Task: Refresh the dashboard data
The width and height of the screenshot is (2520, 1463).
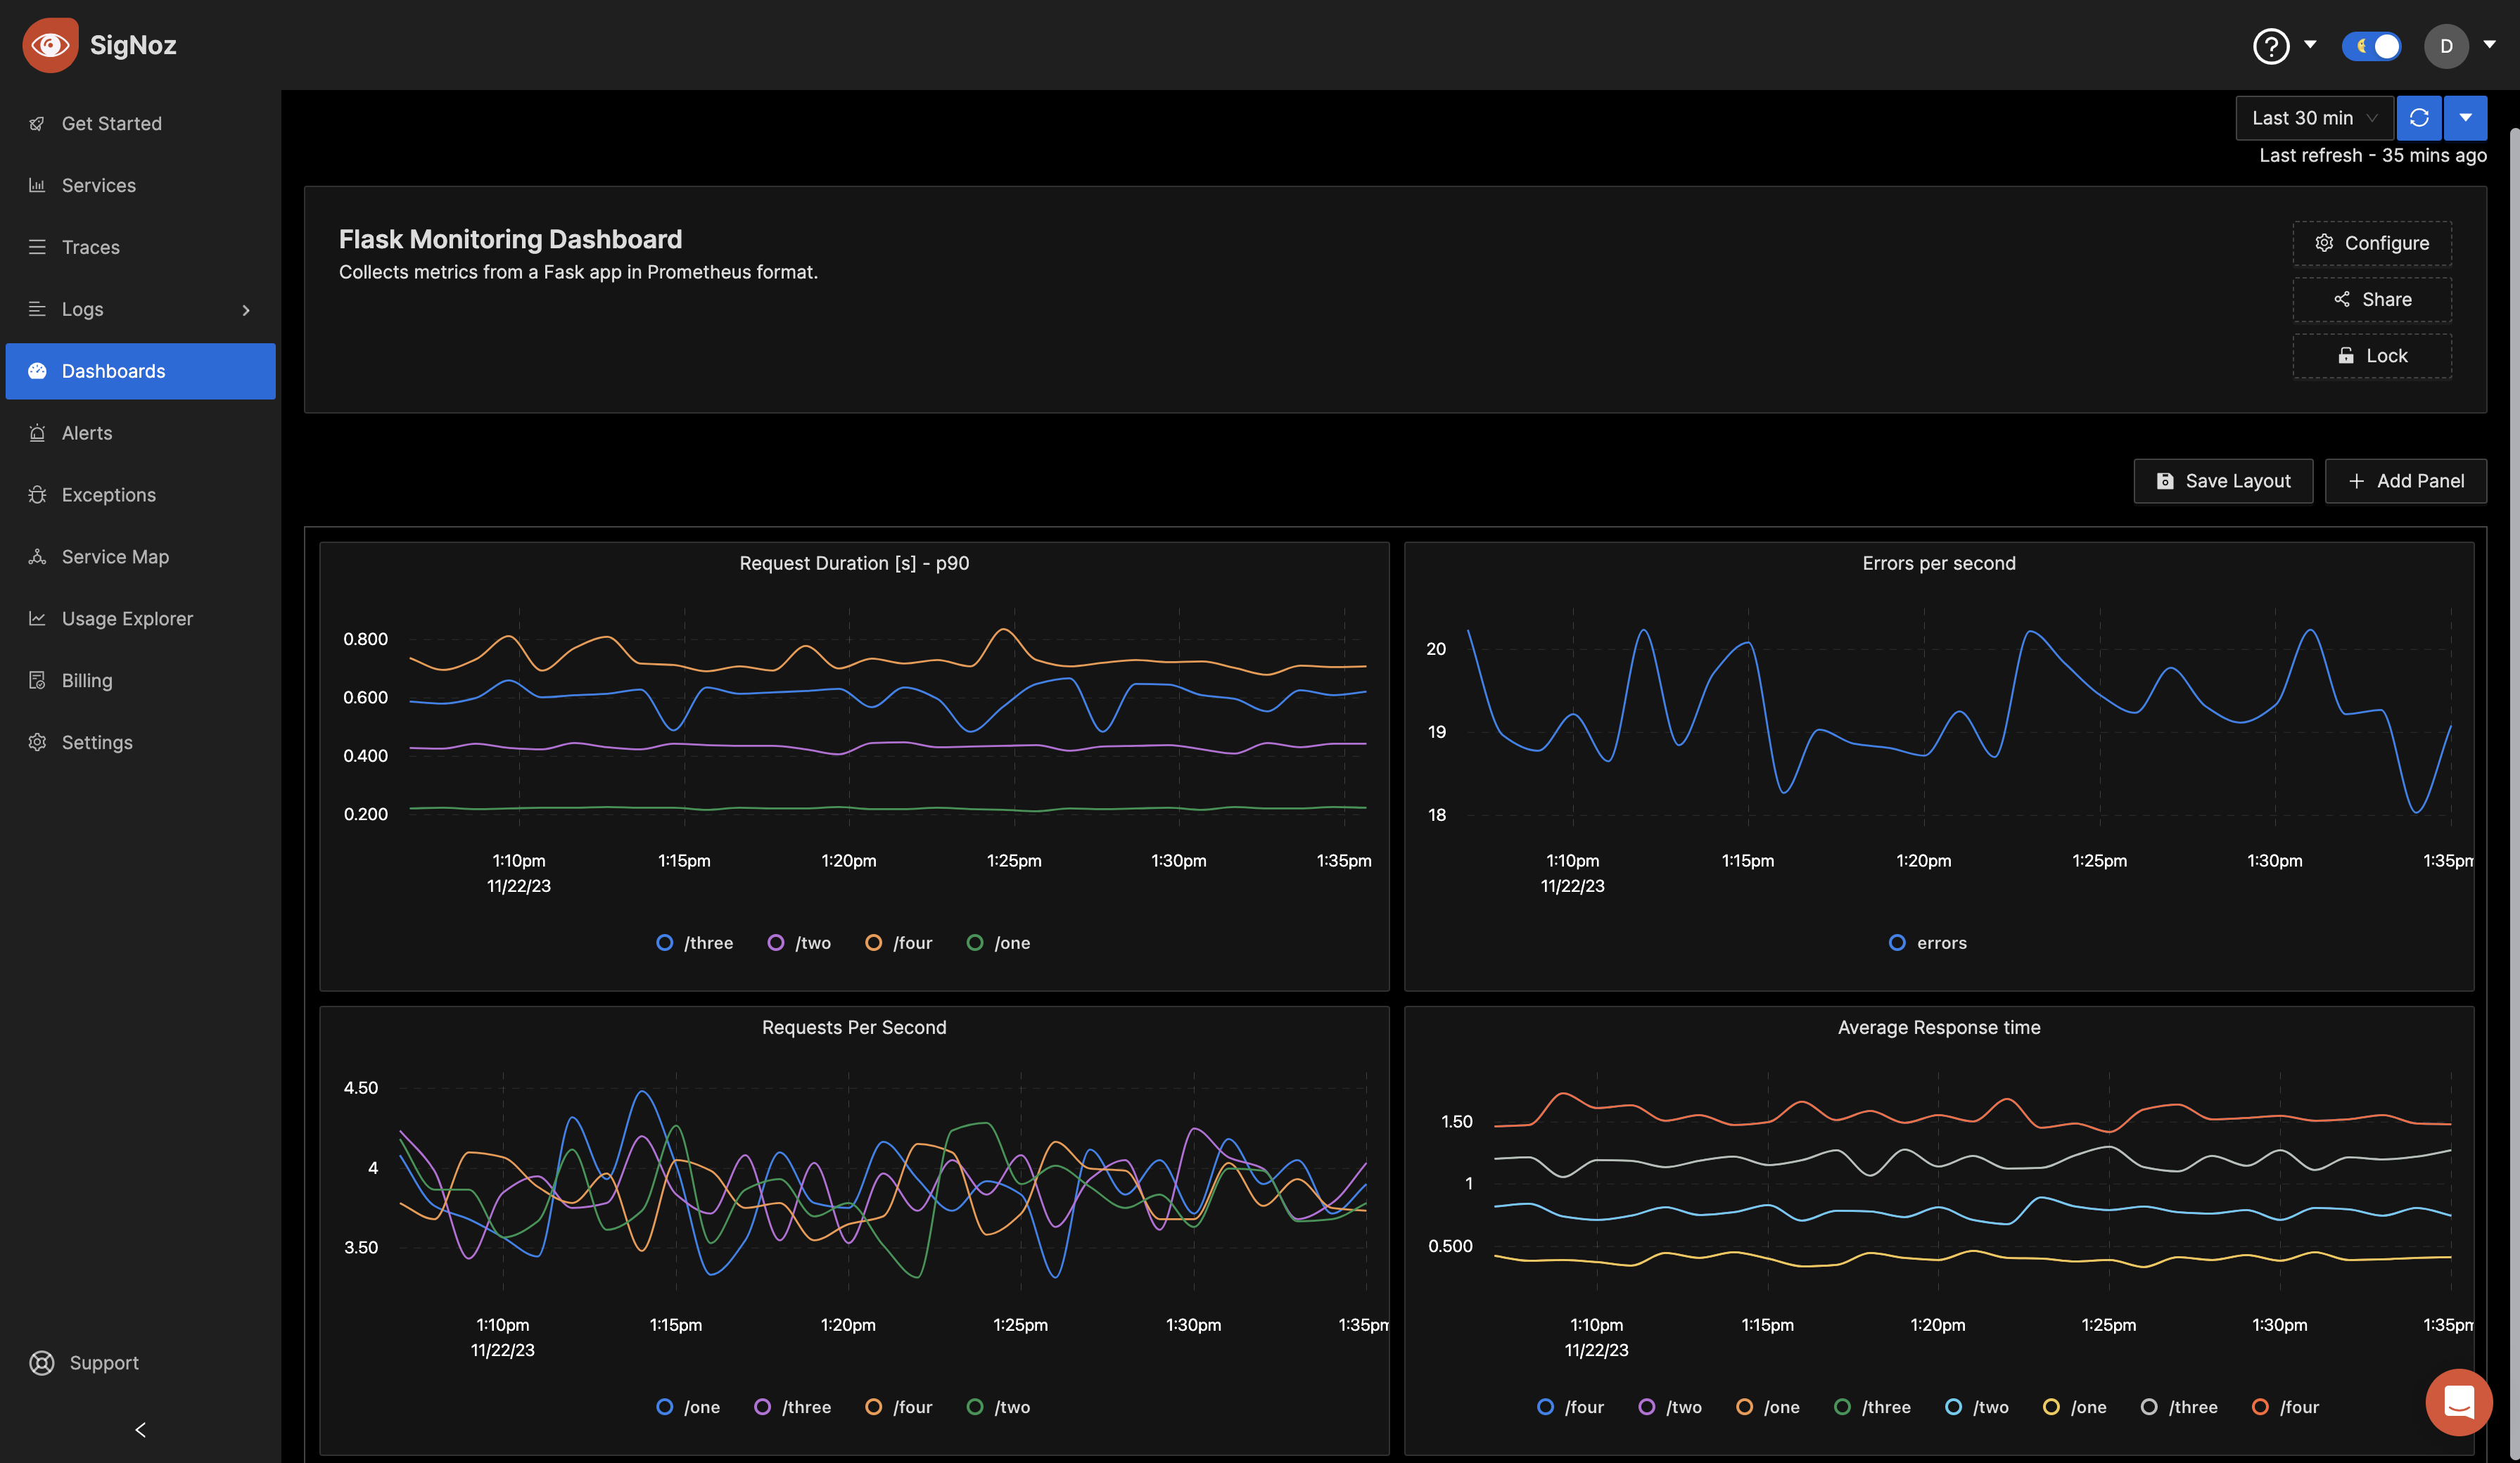Action: click(2420, 117)
